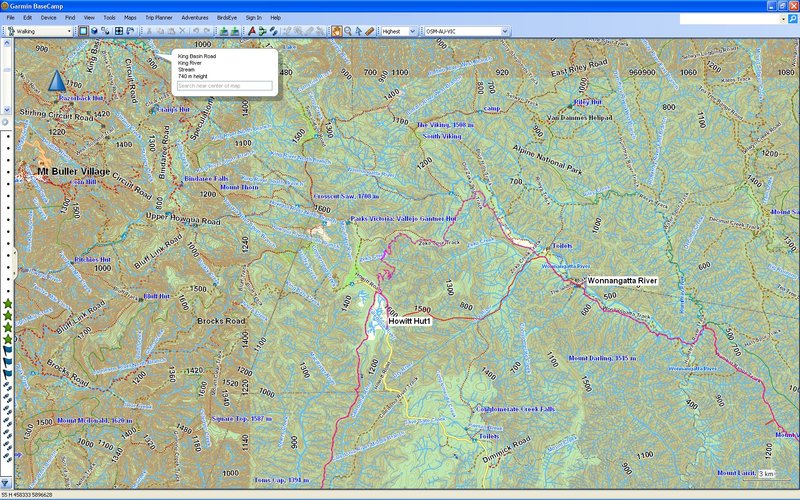Click the Alpine National Park label
The width and height of the screenshot is (800, 500).
(x=547, y=160)
